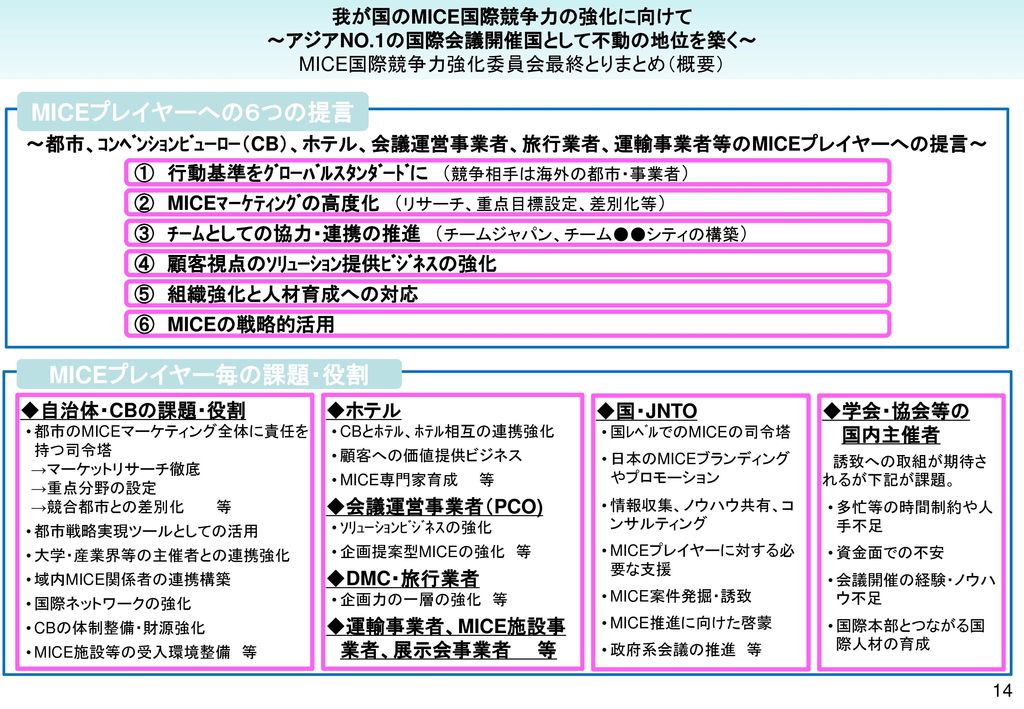Click the bullet CBとホテル、ホテル相互の連携強化

443,432
